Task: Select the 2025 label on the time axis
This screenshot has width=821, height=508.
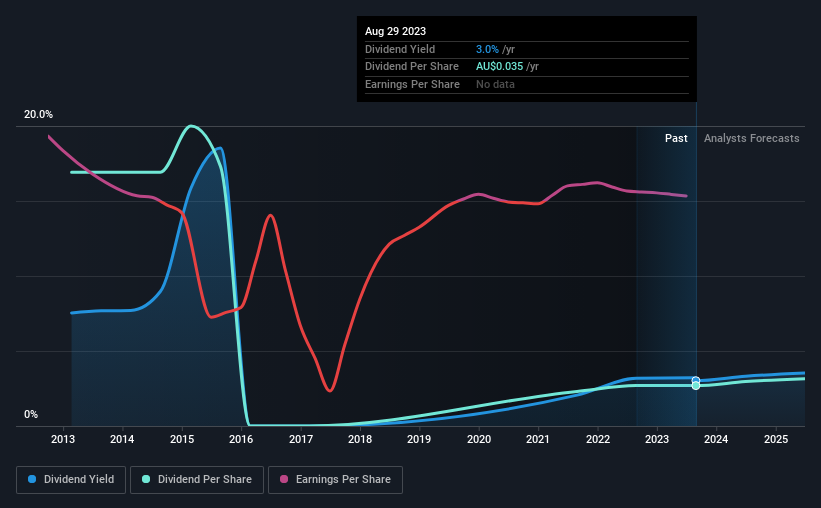Action: pyautogui.click(x=776, y=439)
